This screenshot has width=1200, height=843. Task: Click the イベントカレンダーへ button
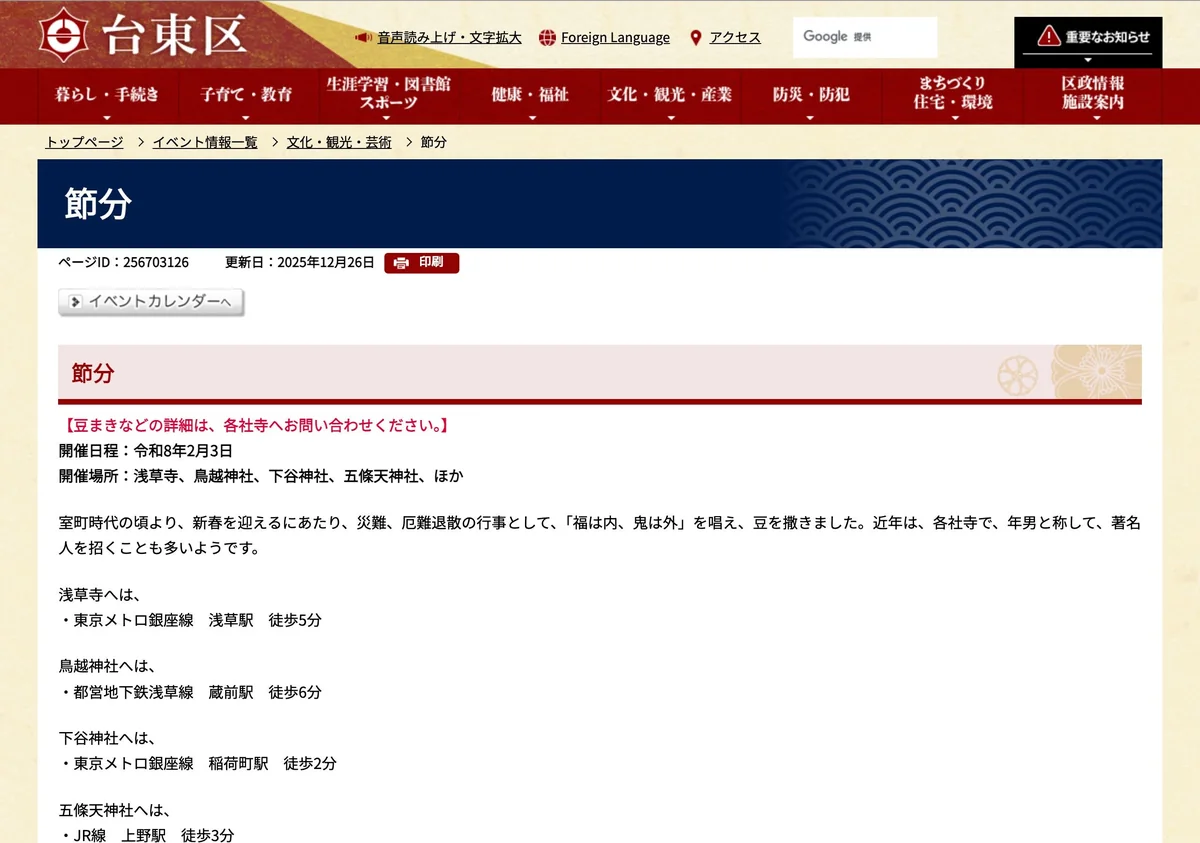coord(151,302)
